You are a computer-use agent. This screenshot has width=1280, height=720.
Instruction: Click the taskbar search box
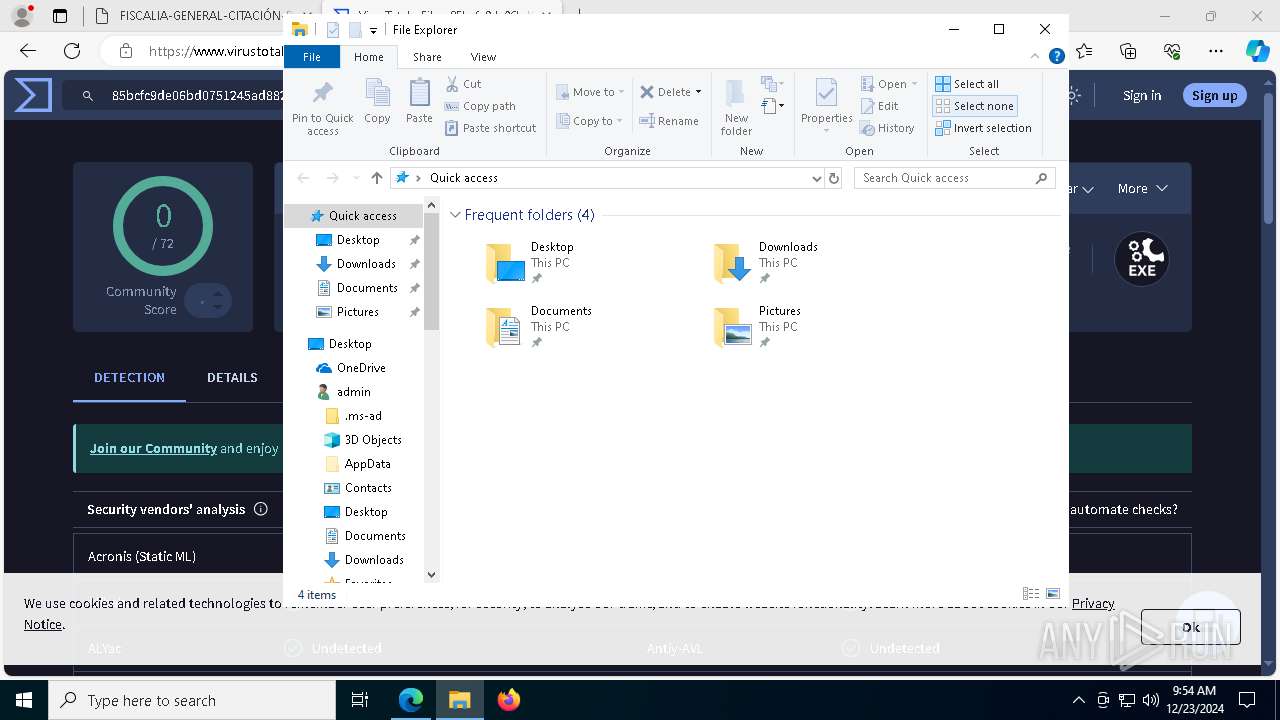coord(192,700)
